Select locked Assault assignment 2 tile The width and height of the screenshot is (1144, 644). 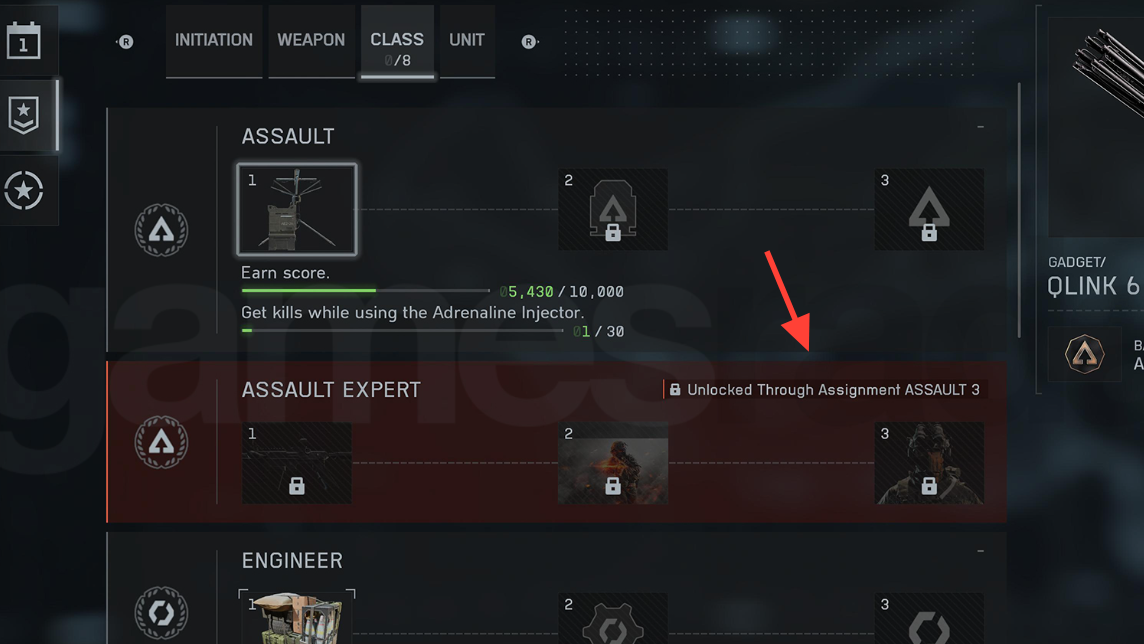pos(613,210)
